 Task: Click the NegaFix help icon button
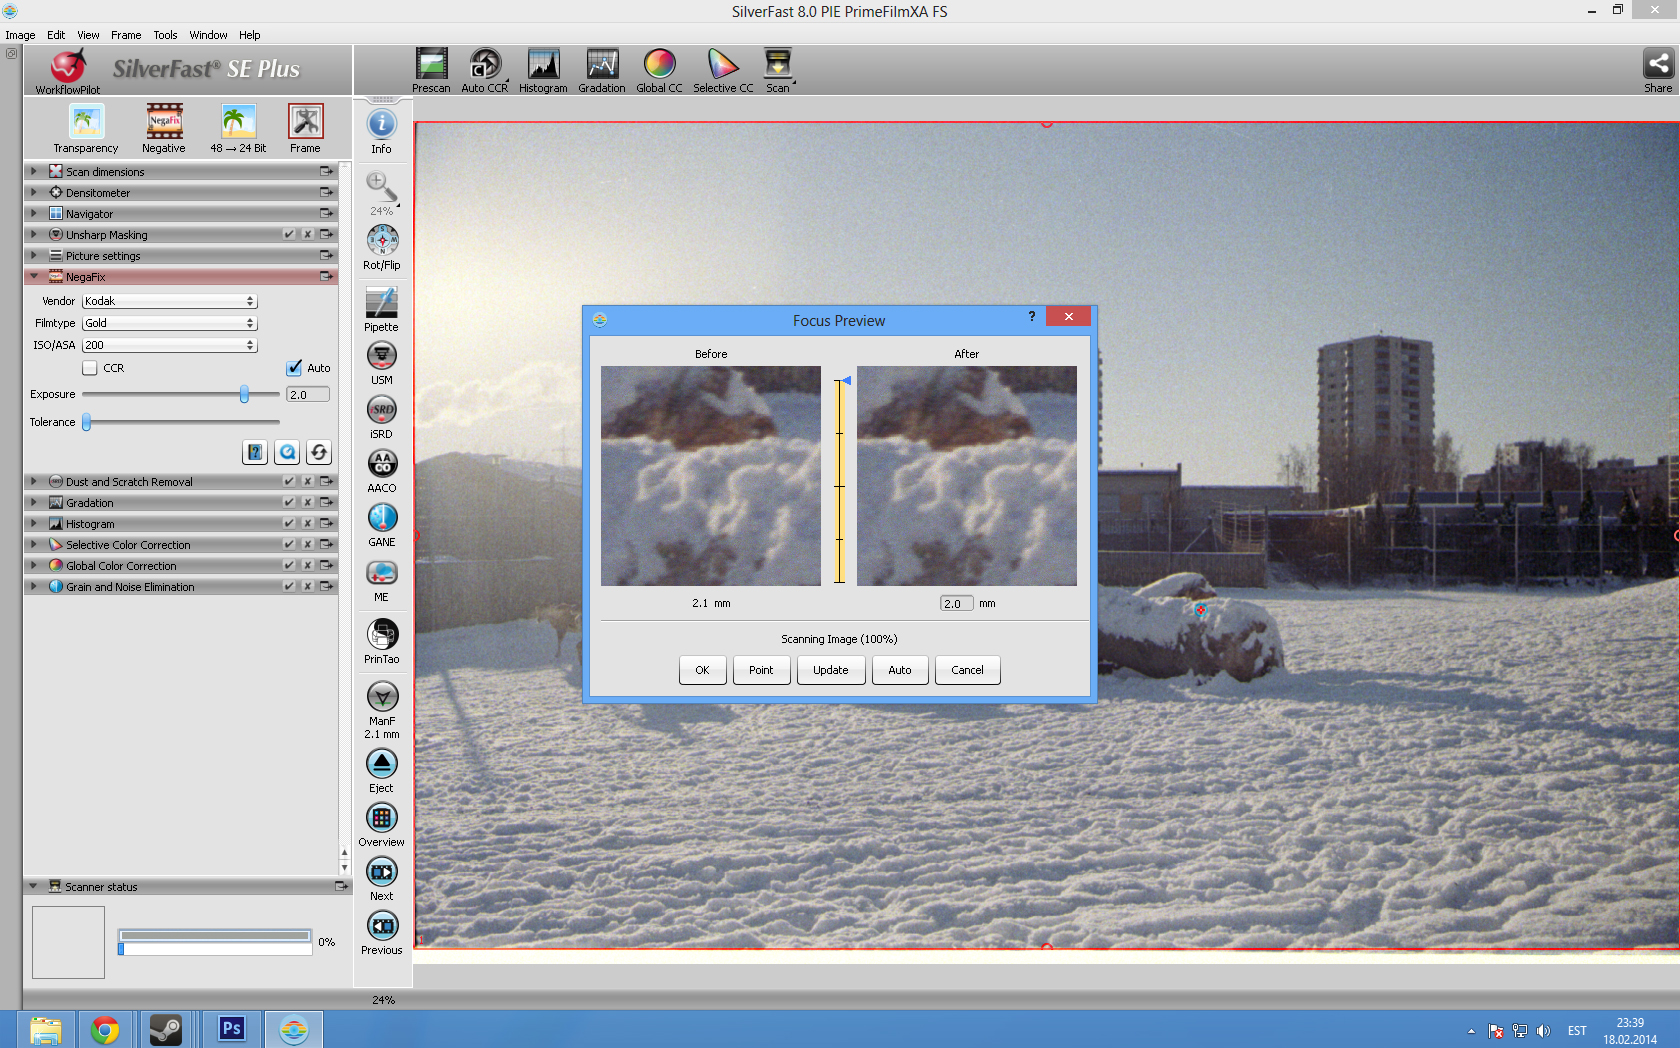[255, 453]
